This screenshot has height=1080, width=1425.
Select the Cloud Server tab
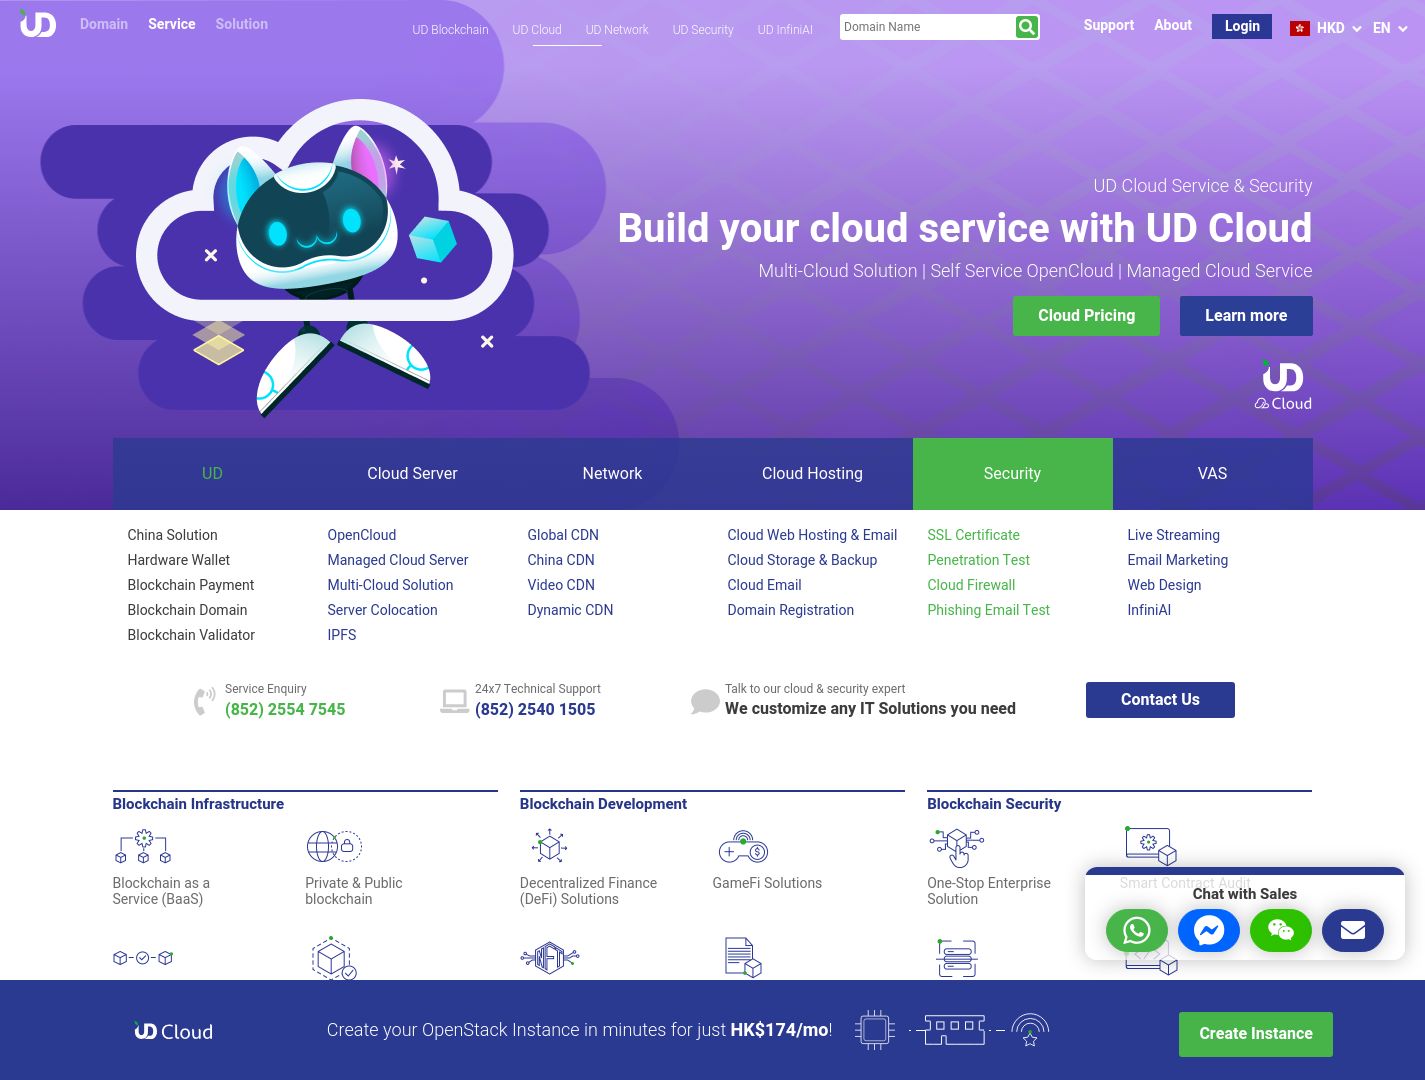point(412,474)
